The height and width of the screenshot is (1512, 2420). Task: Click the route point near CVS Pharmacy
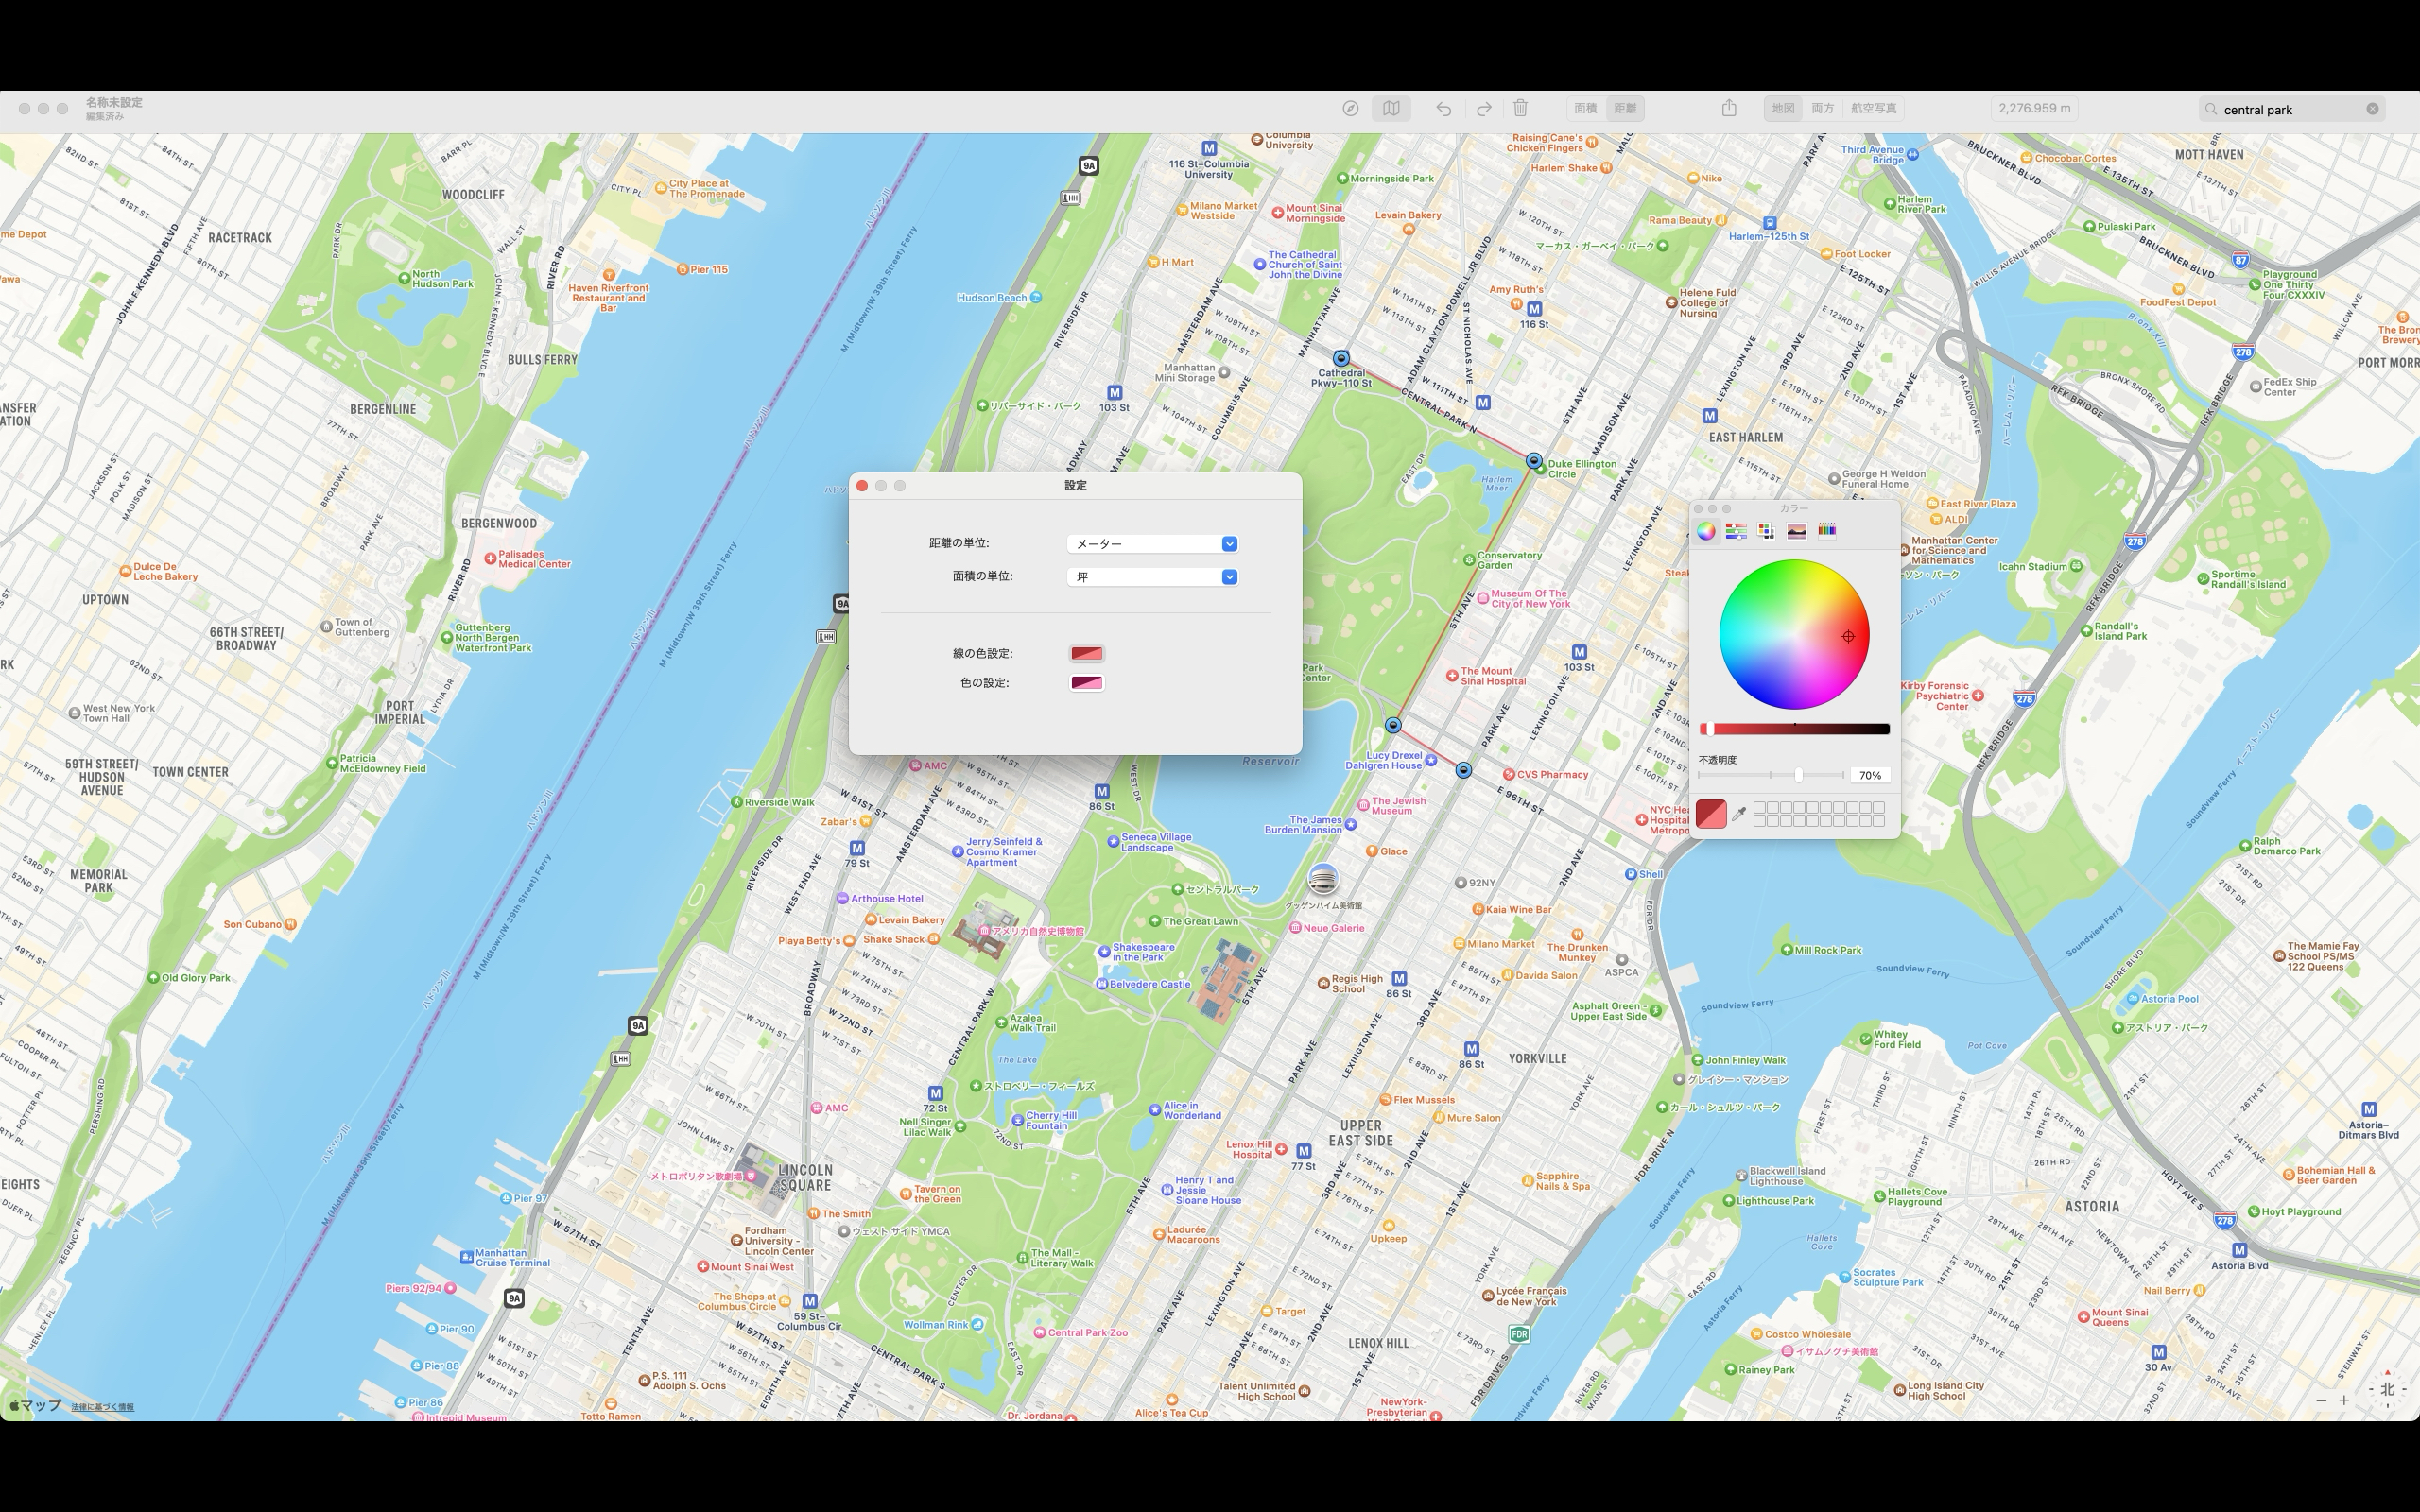[1464, 770]
